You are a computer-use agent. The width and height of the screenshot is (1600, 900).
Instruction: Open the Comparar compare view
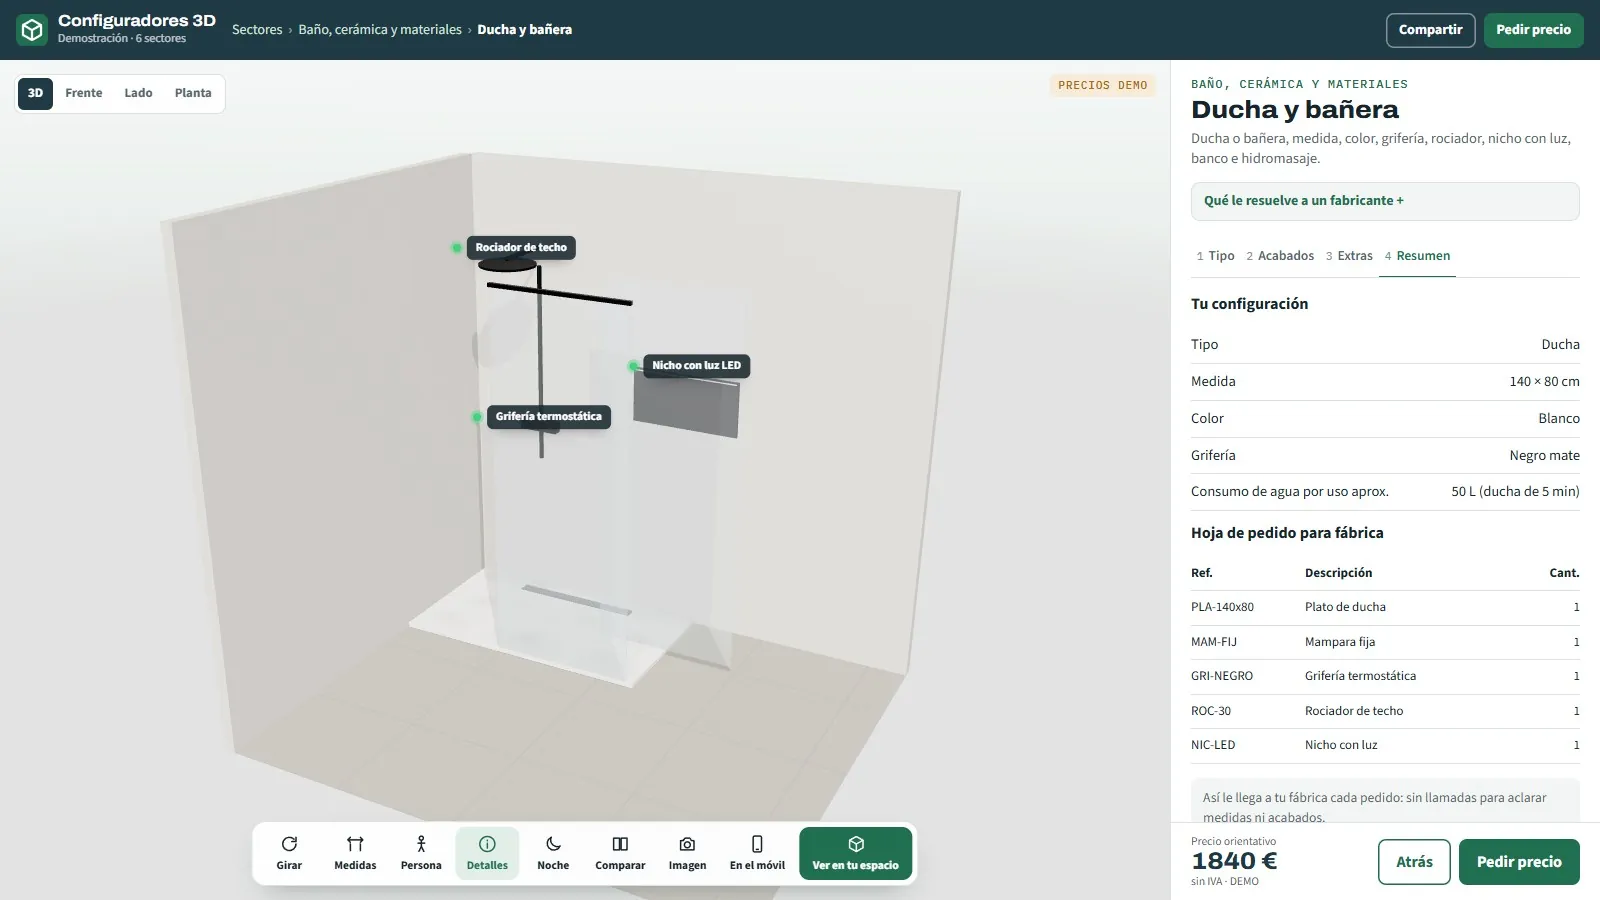(x=620, y=853)
